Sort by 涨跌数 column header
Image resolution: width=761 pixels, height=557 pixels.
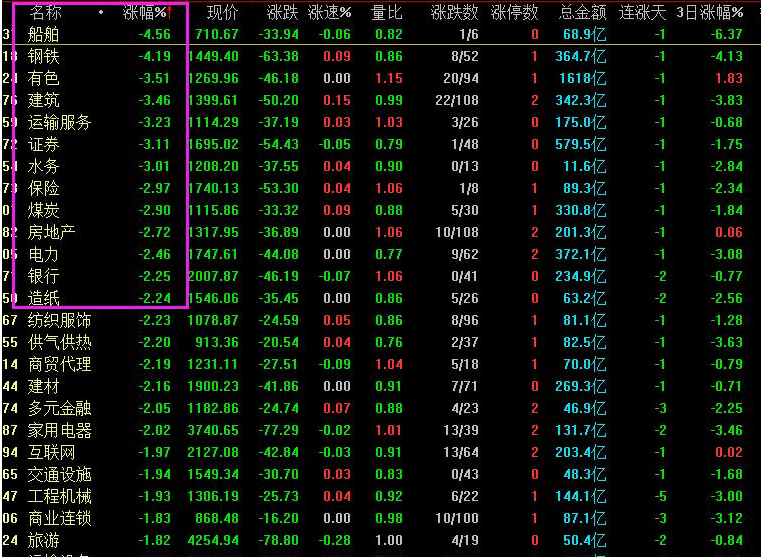(x=454, y=13)
